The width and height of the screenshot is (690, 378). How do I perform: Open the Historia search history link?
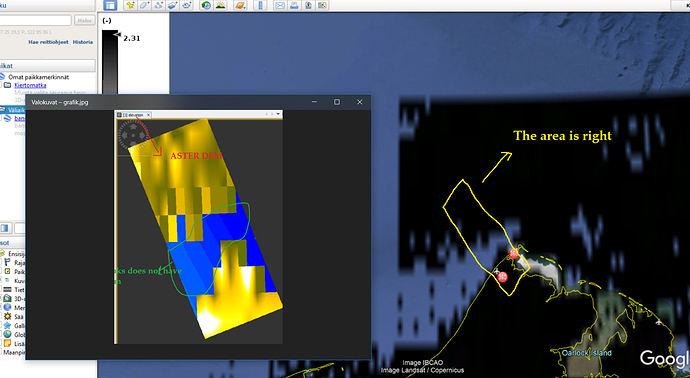click(x=83, y=42)
